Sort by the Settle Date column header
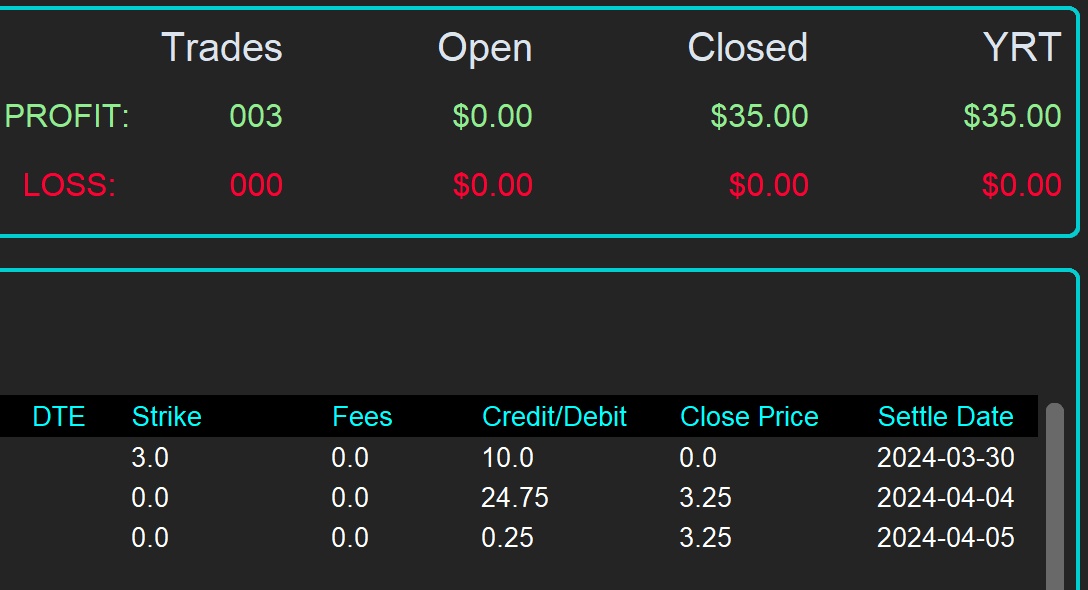The height and width of the screenshot is (590, 1088). pos(945,416)
